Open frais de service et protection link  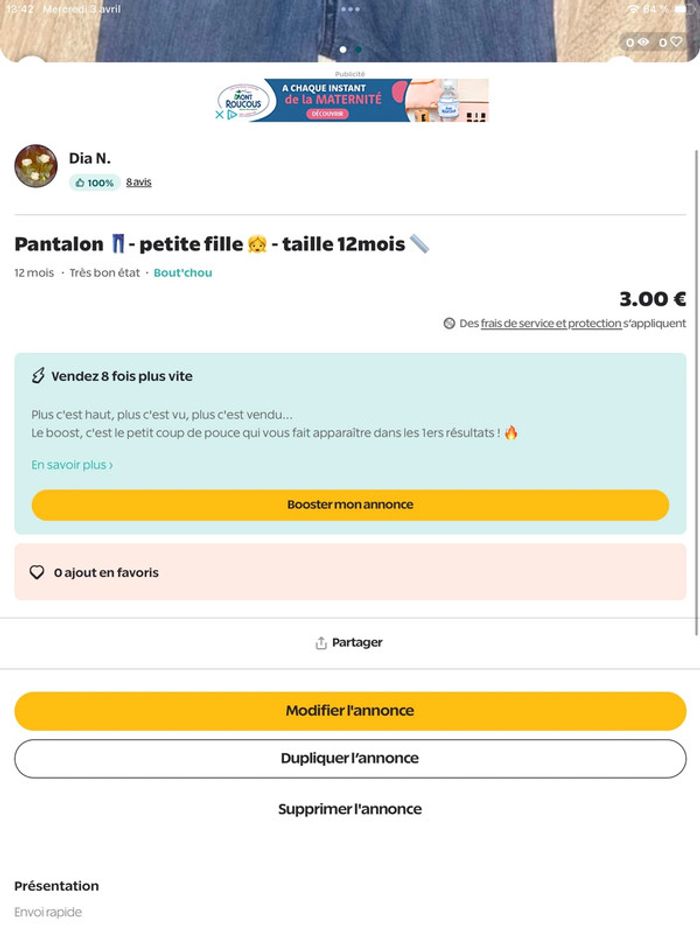[x=551, y=324]
